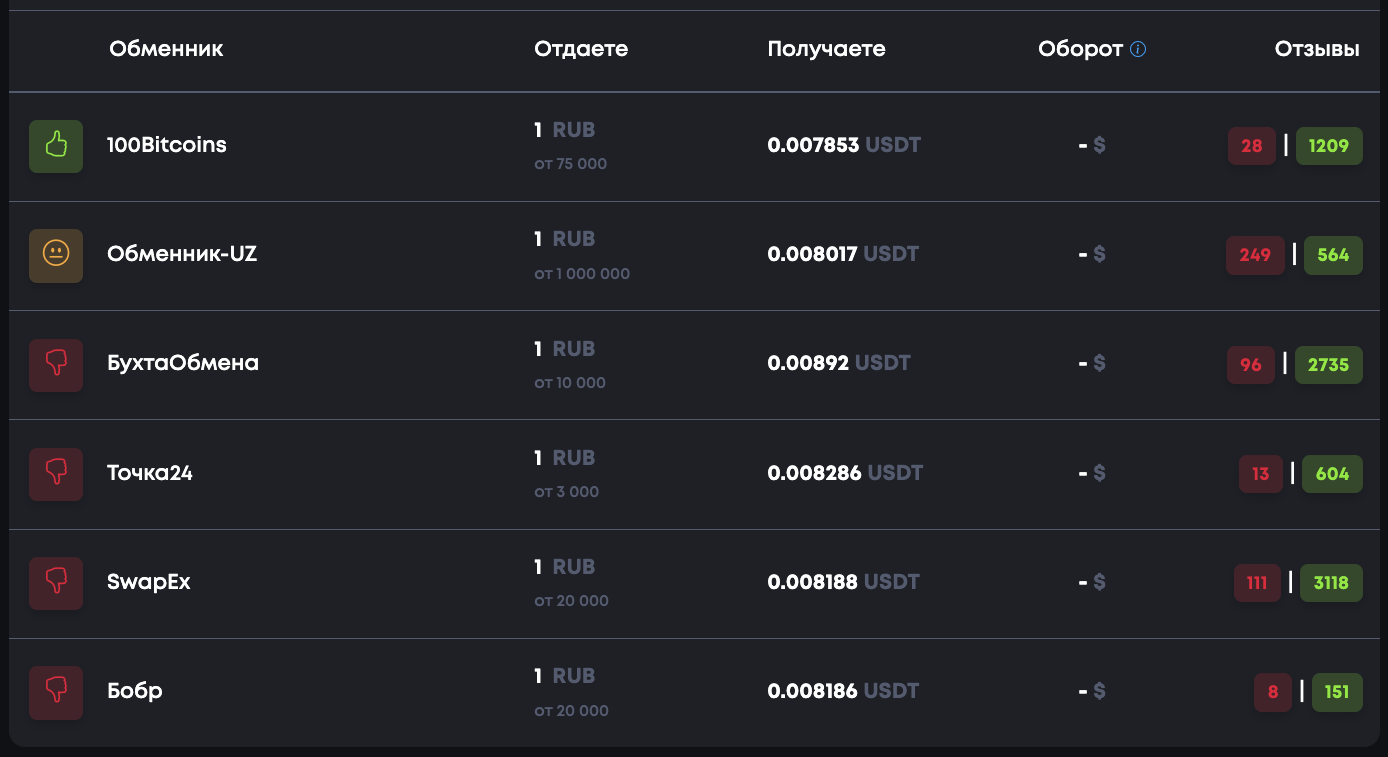Click the thumbs-down icon next to Бобр
Viewport: 1388px width, 757px height.
point(56,692)
